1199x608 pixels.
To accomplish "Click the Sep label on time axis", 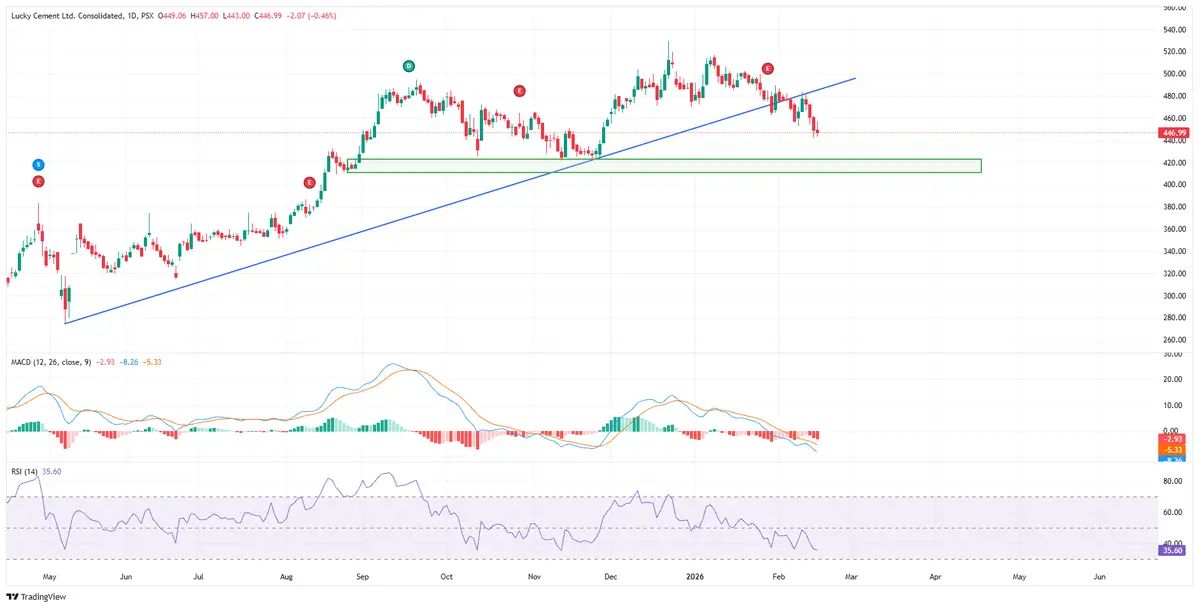I will point(363,577).
